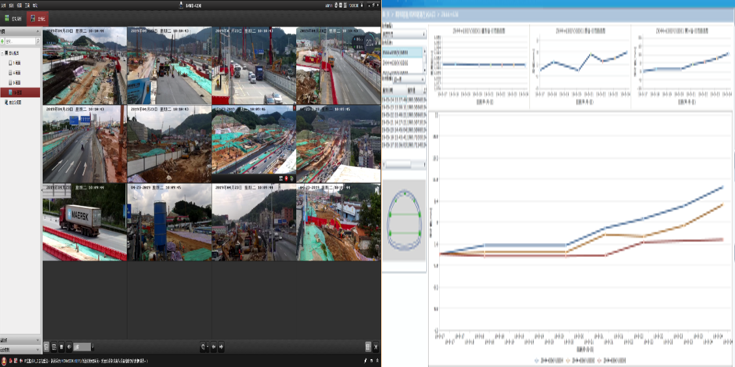Go to next page with right arrow icon
The height and width of the screenshot is (367, 735).
pyautogui.click(x=221, y=347)
